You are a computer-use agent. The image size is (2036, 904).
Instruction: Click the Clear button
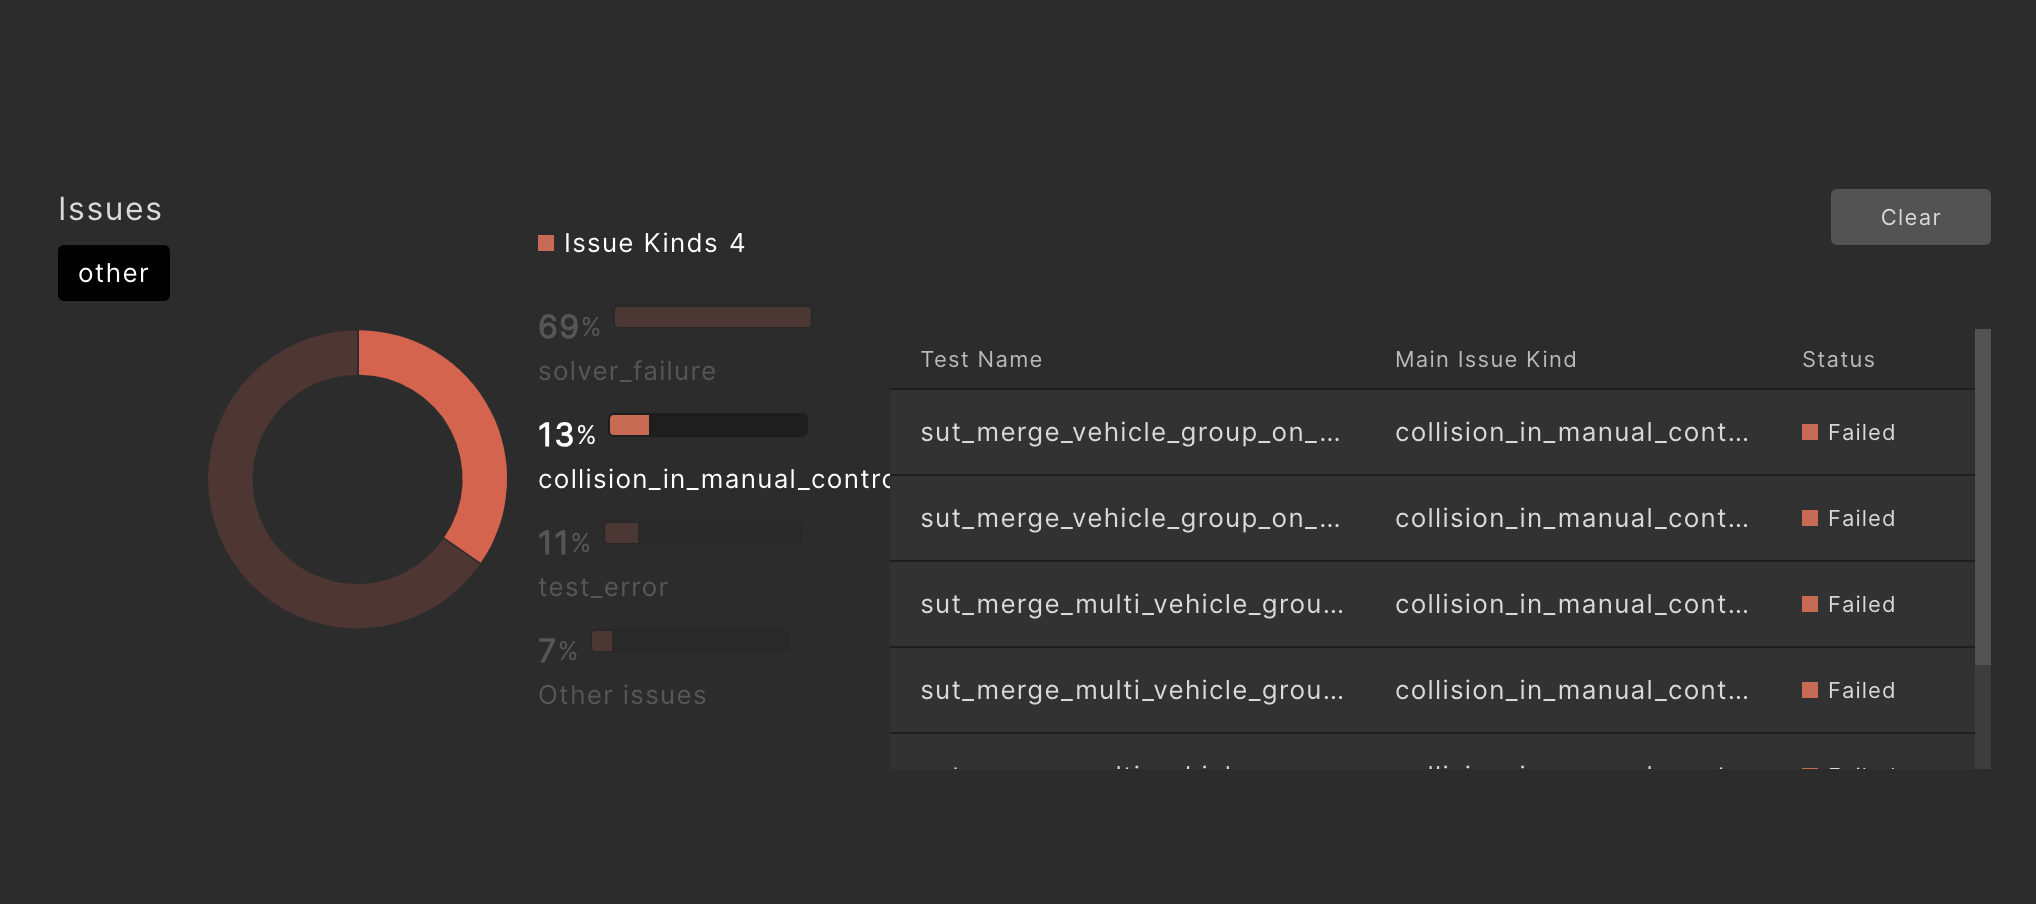pyautogui.click(x=1910, y=217)
